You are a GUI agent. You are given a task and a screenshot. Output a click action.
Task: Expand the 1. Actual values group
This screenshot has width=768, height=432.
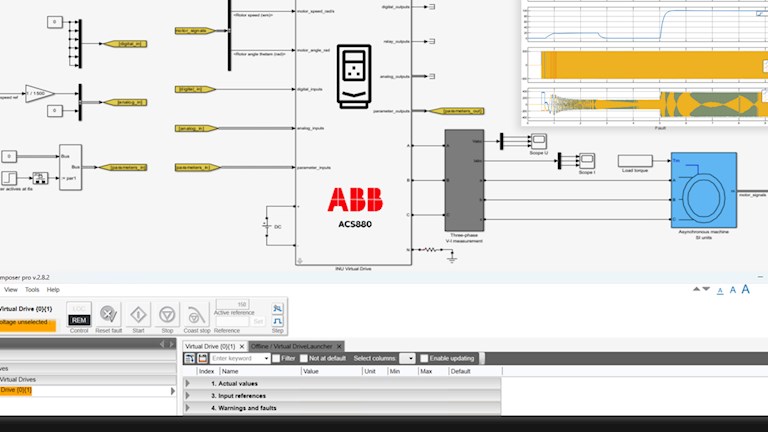[x=188, y=383]
